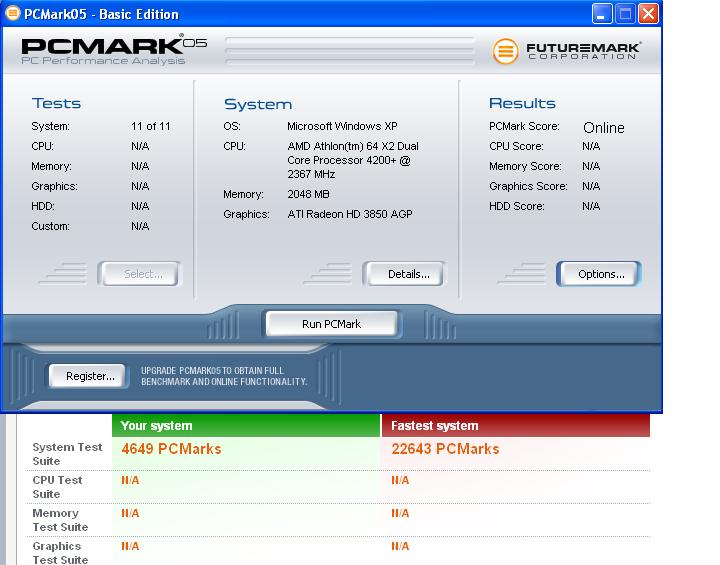Click the 11 of 11 system tests value

coord(151,126)
